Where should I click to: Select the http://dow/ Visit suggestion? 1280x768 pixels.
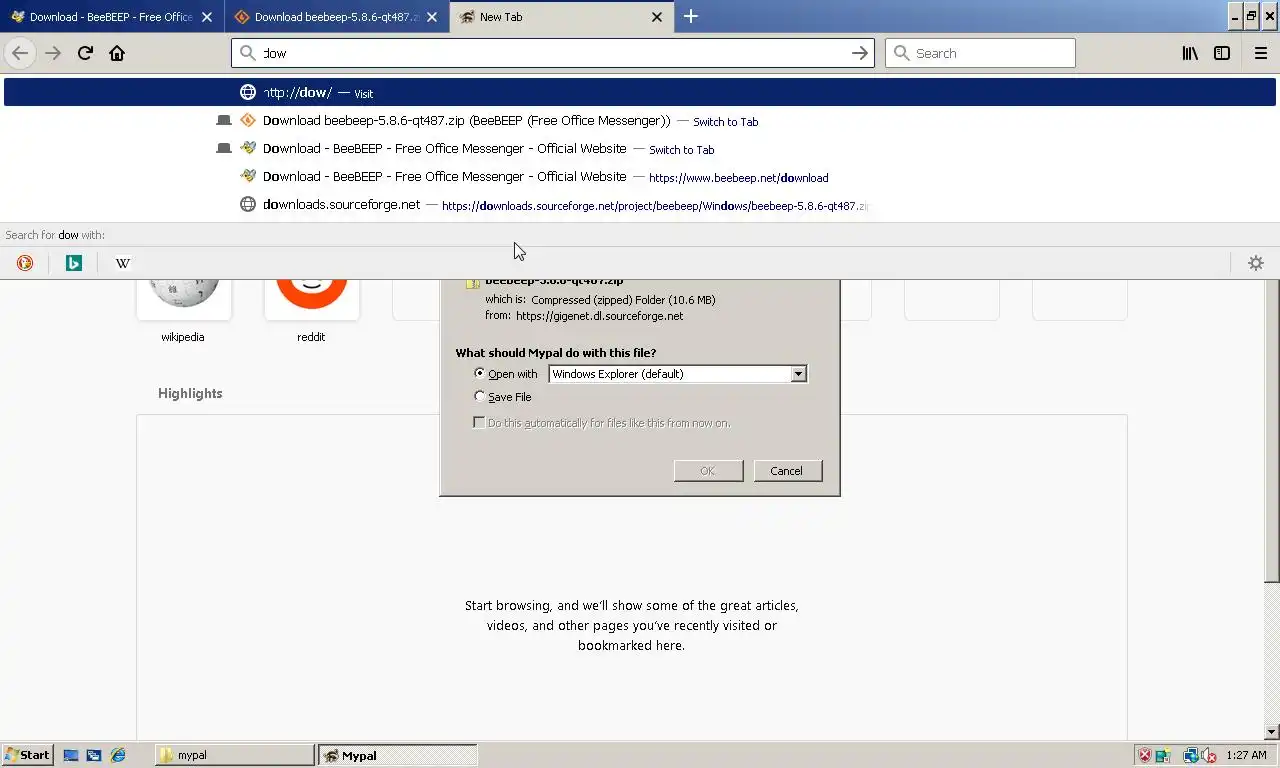[x=640, y=93]
